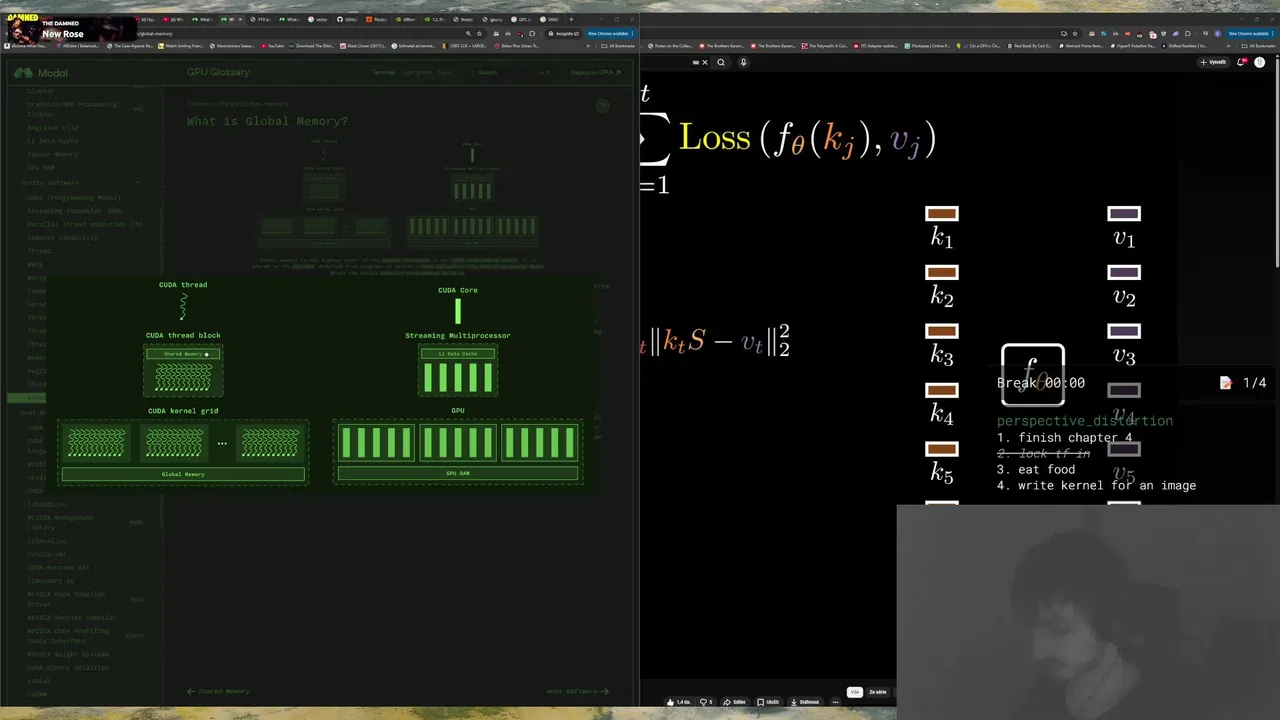Start YouTube voice search with microphone
1280x720 pixels.
(x=743, y=62)
